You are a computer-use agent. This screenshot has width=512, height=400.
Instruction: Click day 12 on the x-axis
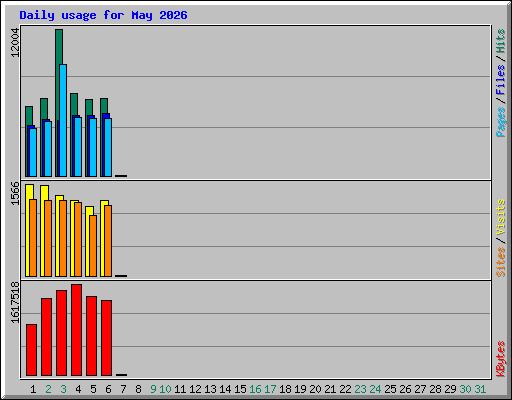pyautogui.click(x=195, y=389)
